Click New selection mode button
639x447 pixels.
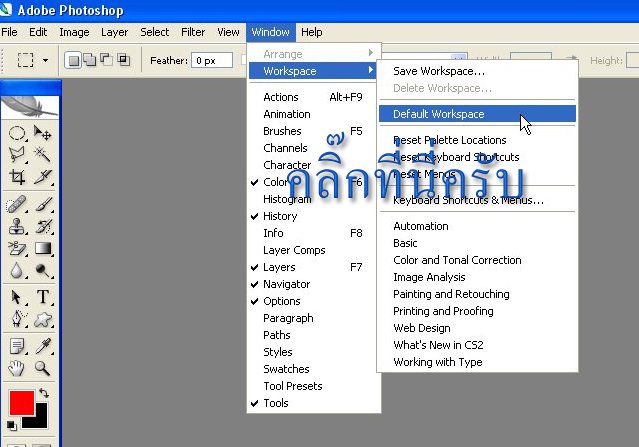73,60
